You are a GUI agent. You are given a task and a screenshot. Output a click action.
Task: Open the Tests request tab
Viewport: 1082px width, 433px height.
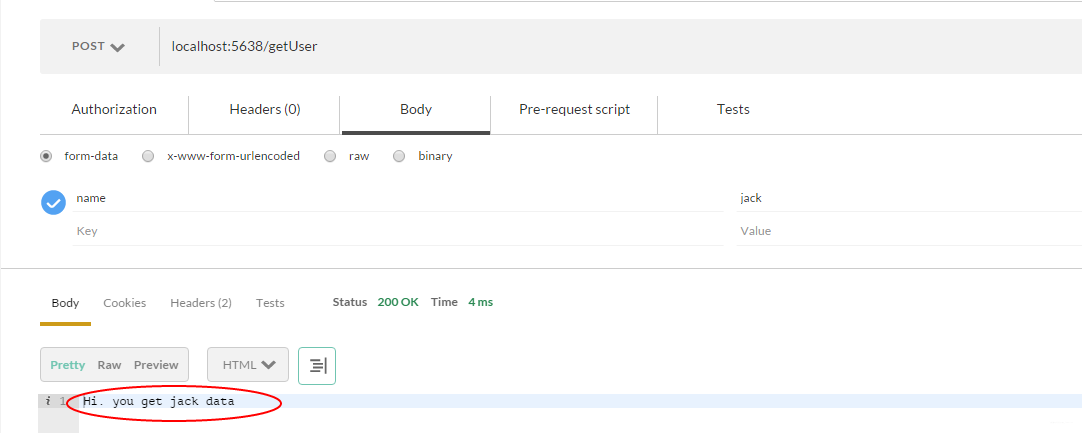[733, 110]
